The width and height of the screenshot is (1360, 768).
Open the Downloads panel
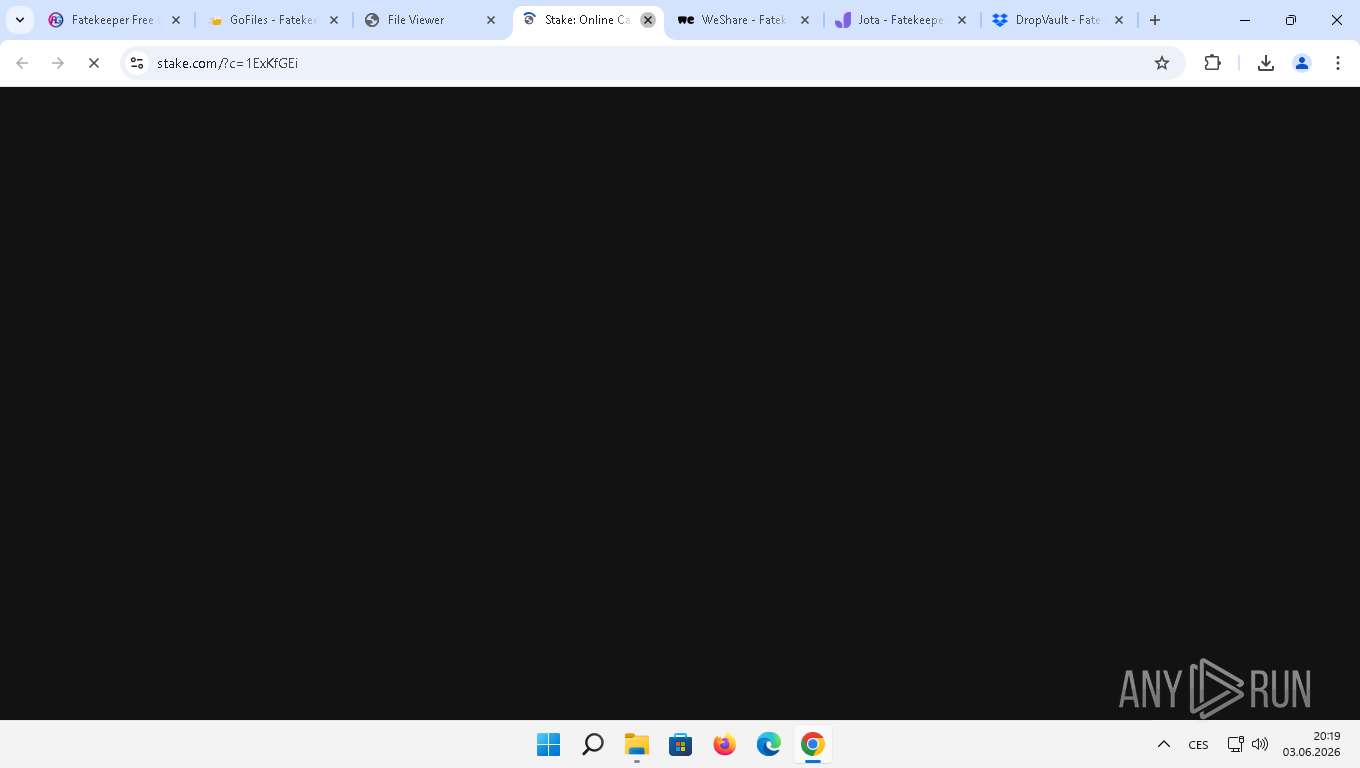[1265, 63]
